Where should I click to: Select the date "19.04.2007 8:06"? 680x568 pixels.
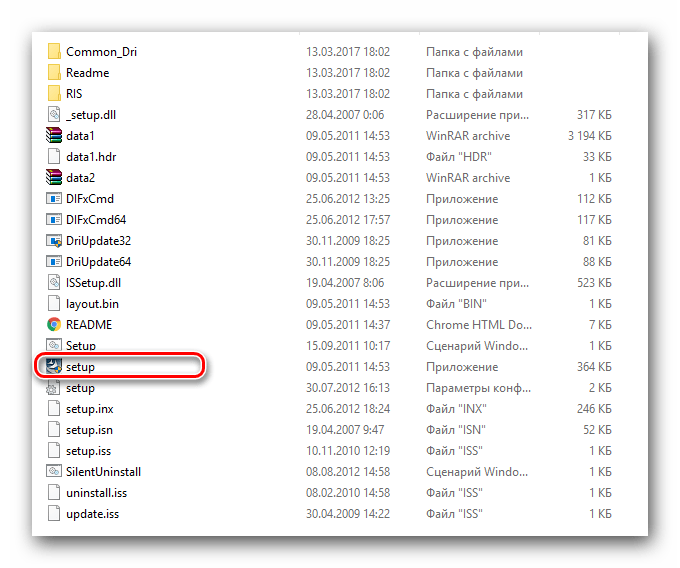345,283
